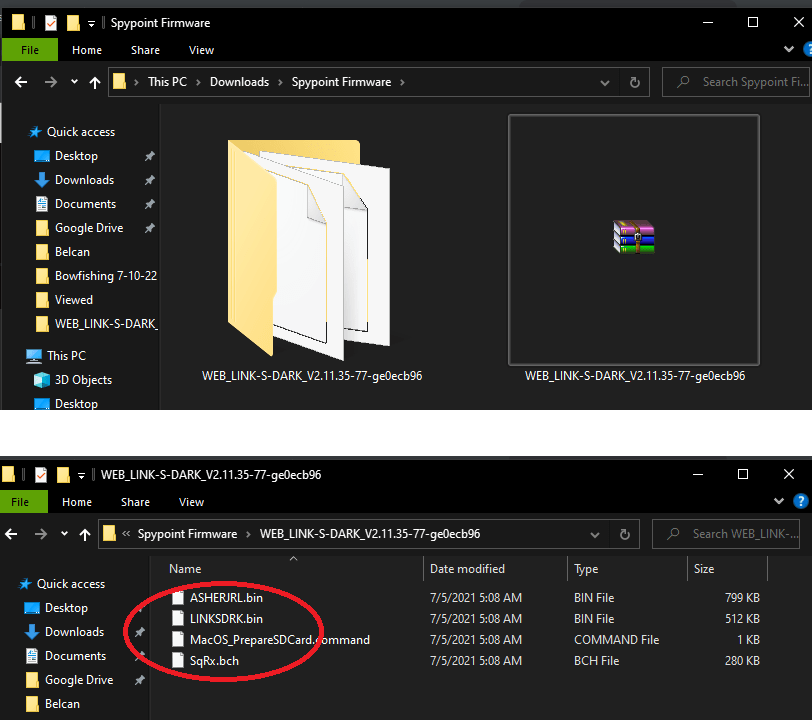Click the Search WEB_LINK field
This screenshot has width=812, height=720.
726,534
